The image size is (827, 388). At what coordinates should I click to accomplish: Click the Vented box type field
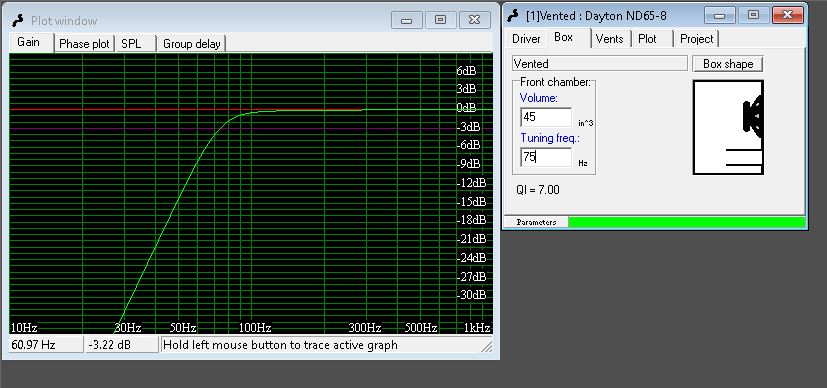(600, 64)
